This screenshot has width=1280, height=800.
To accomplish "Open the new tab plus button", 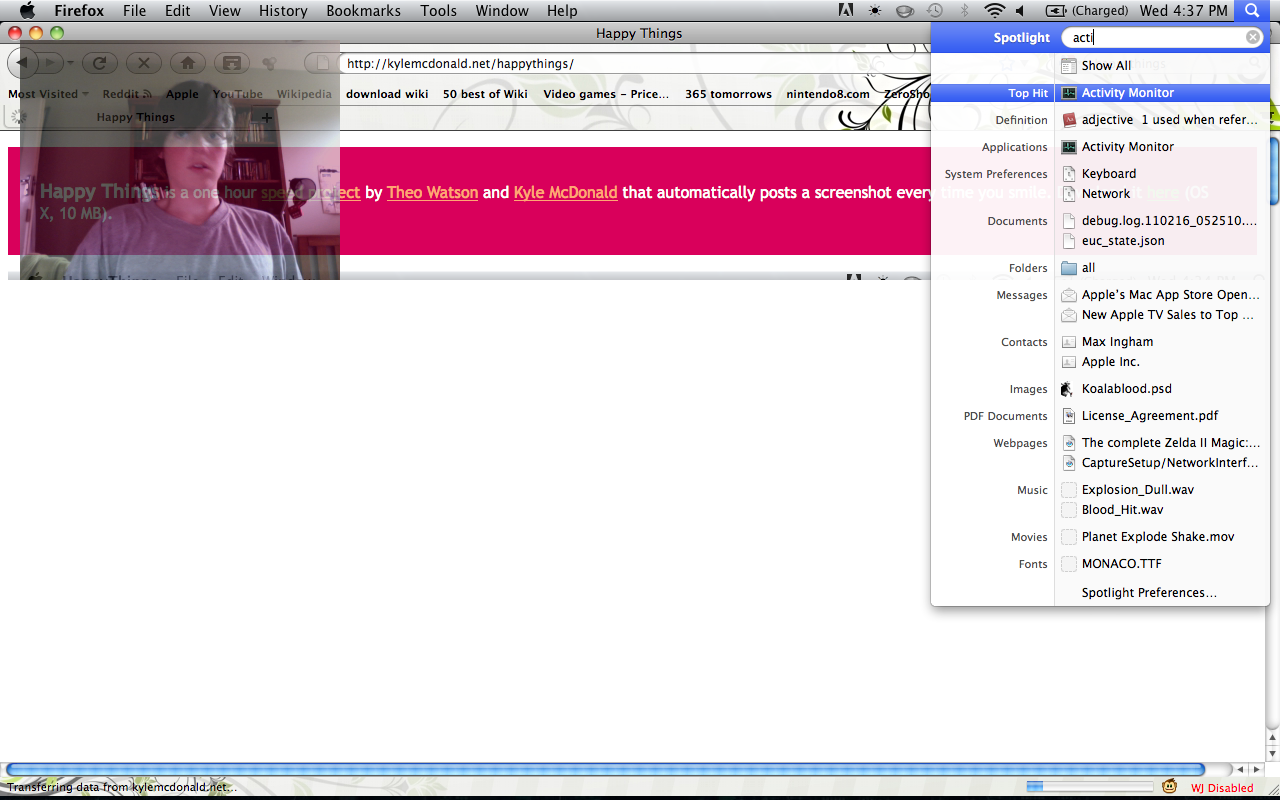I will [x=266, y=117].
